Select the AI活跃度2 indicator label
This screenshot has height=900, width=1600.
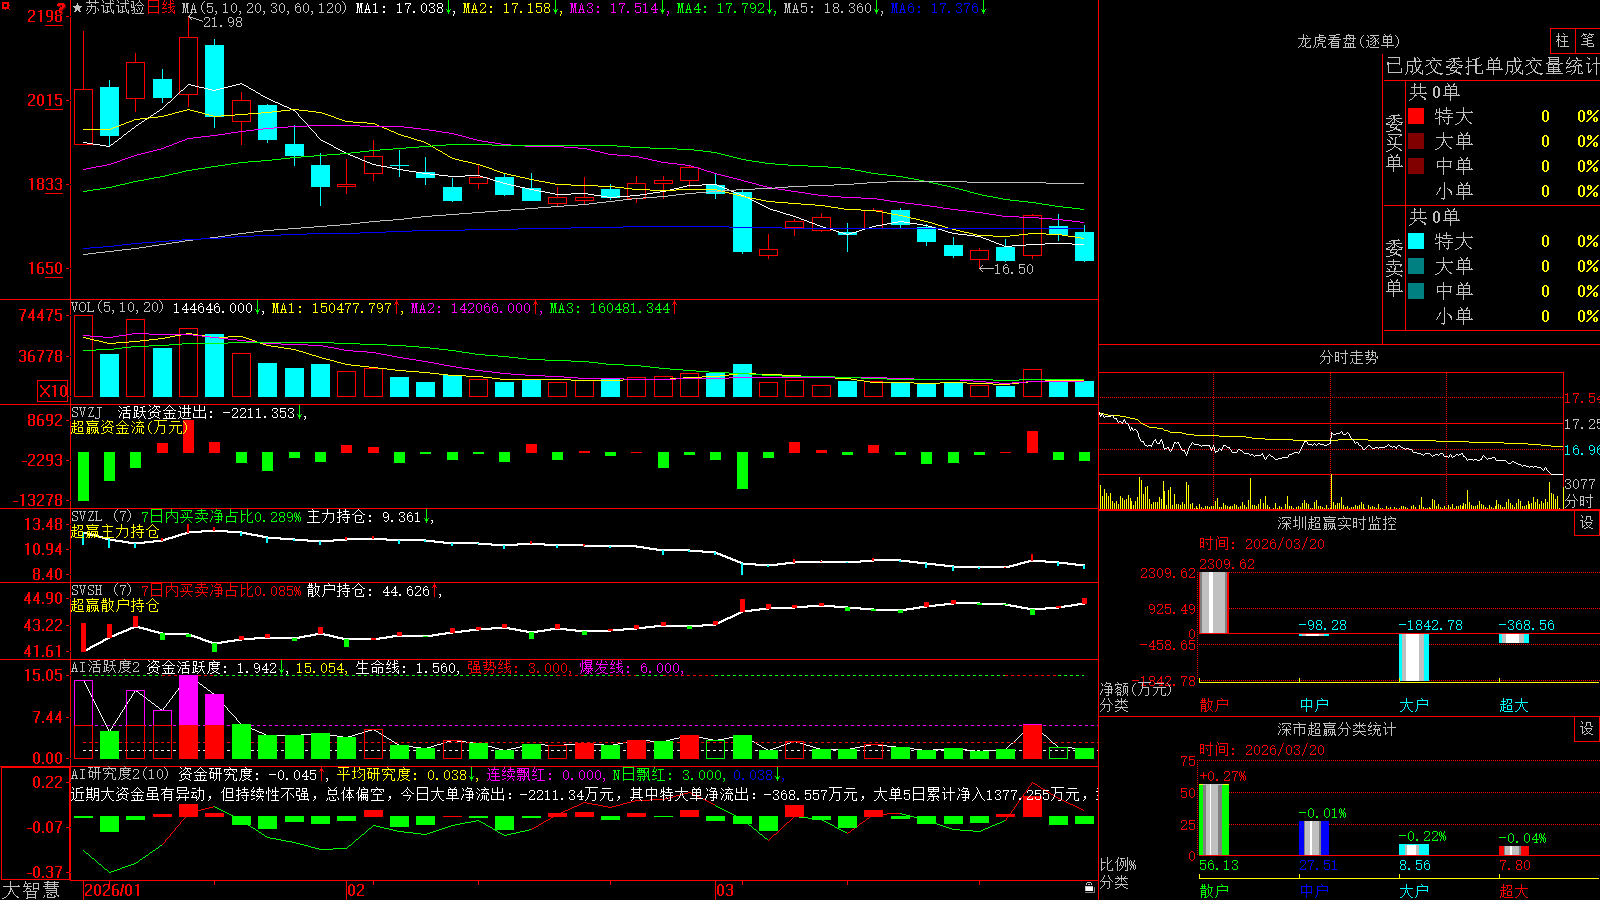[x=106, y=668]
